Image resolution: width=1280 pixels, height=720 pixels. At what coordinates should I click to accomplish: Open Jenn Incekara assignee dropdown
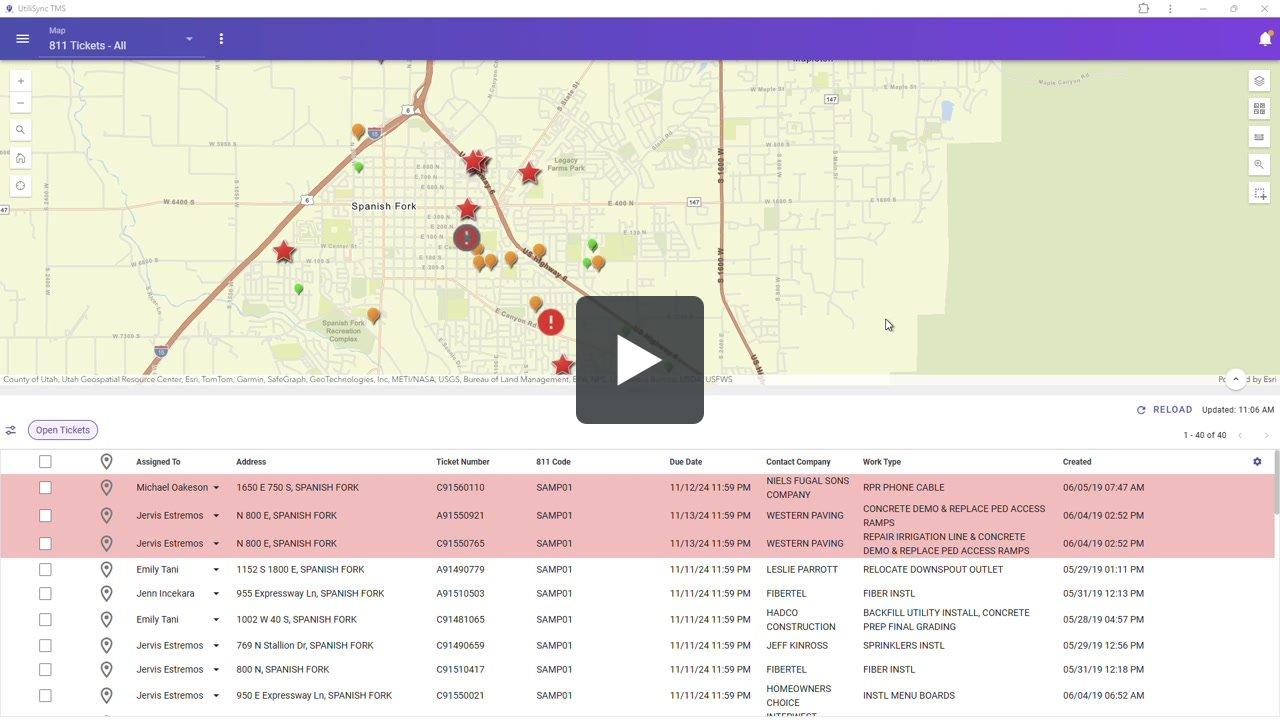click(x=216, y=594)
